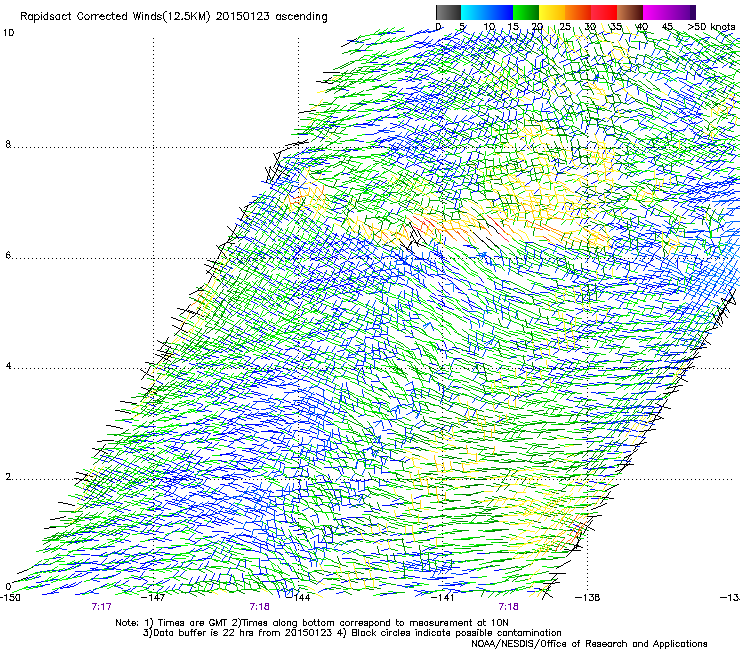Click the "7:18" time label right of -141

[x=508, y=607]
